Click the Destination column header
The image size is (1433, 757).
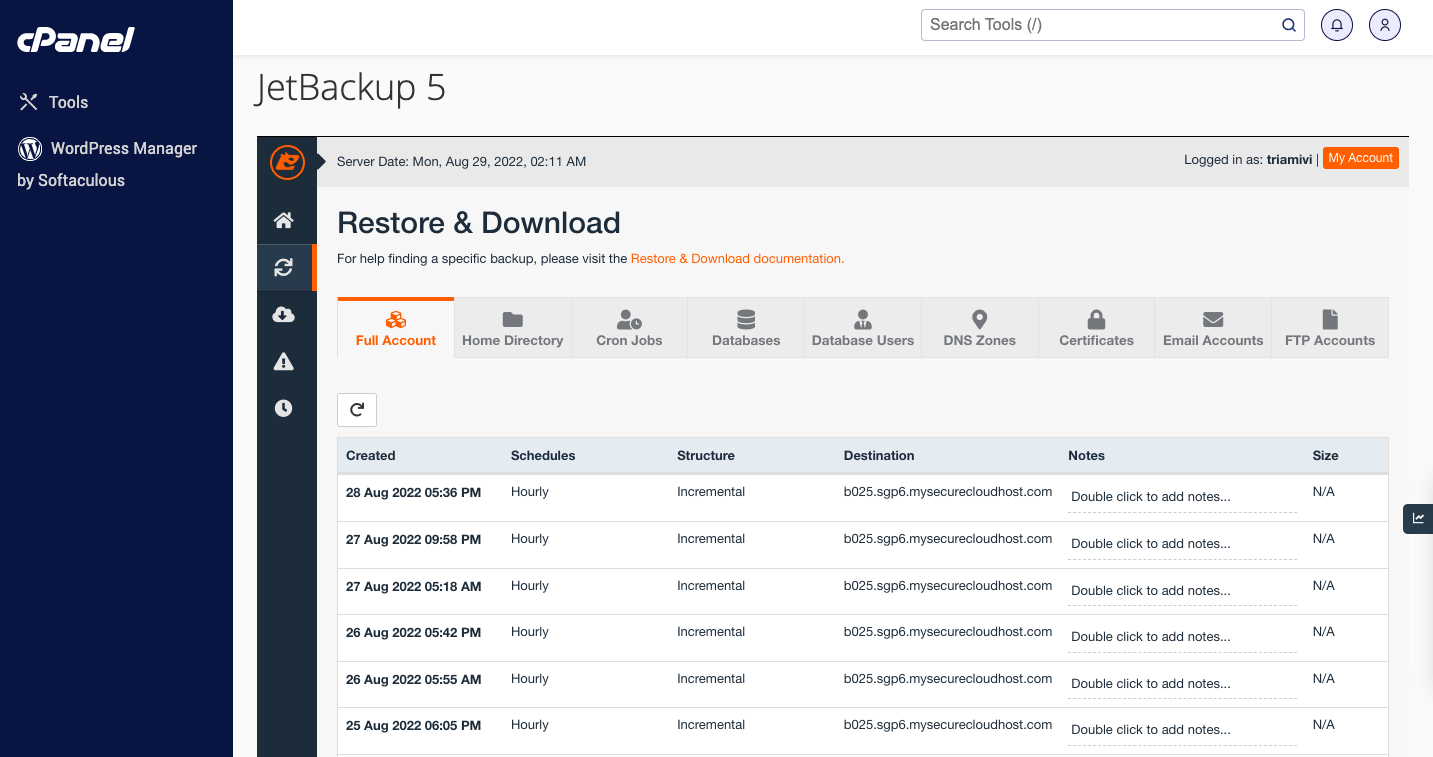[879, 455]
